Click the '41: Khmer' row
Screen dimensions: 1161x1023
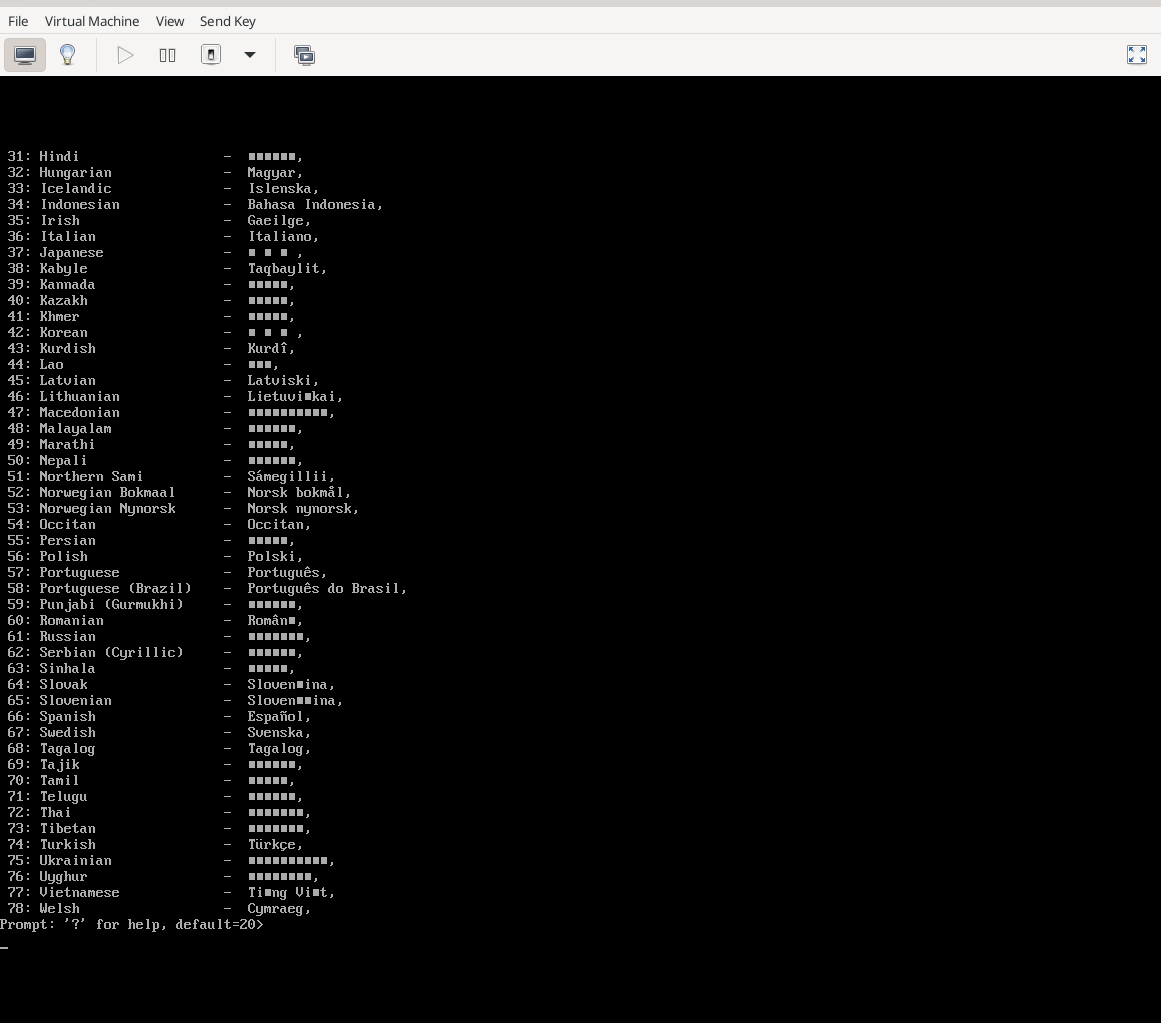(x=151, y=317)
